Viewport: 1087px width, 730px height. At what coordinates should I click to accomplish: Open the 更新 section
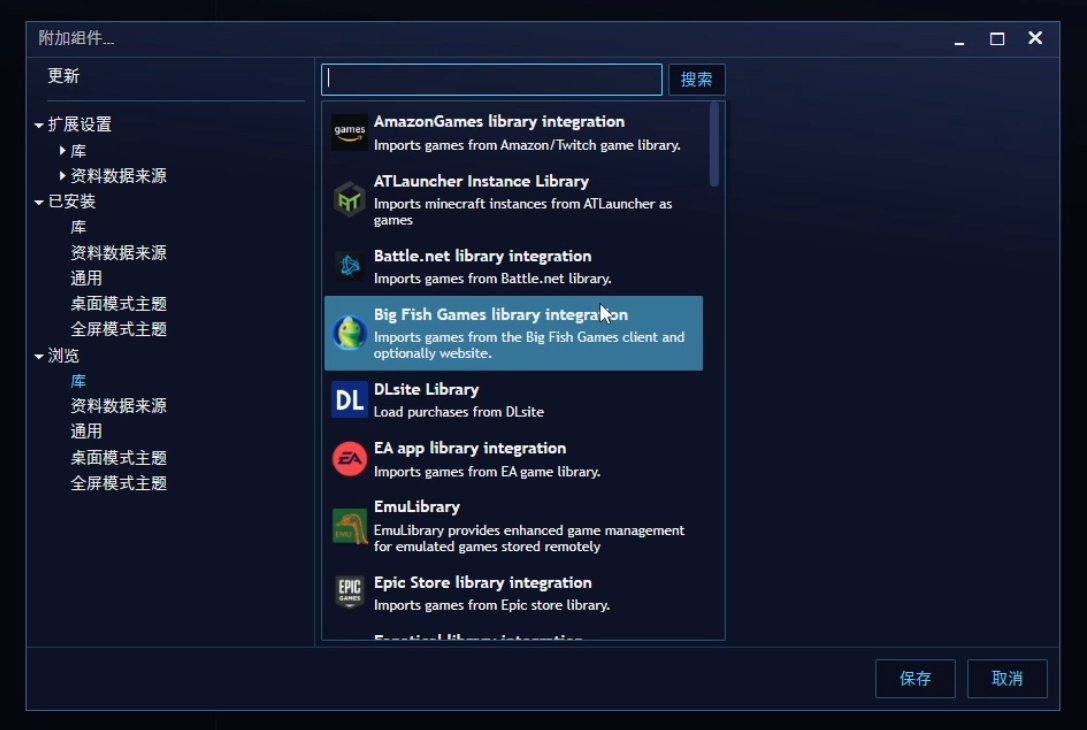[63, 76]
